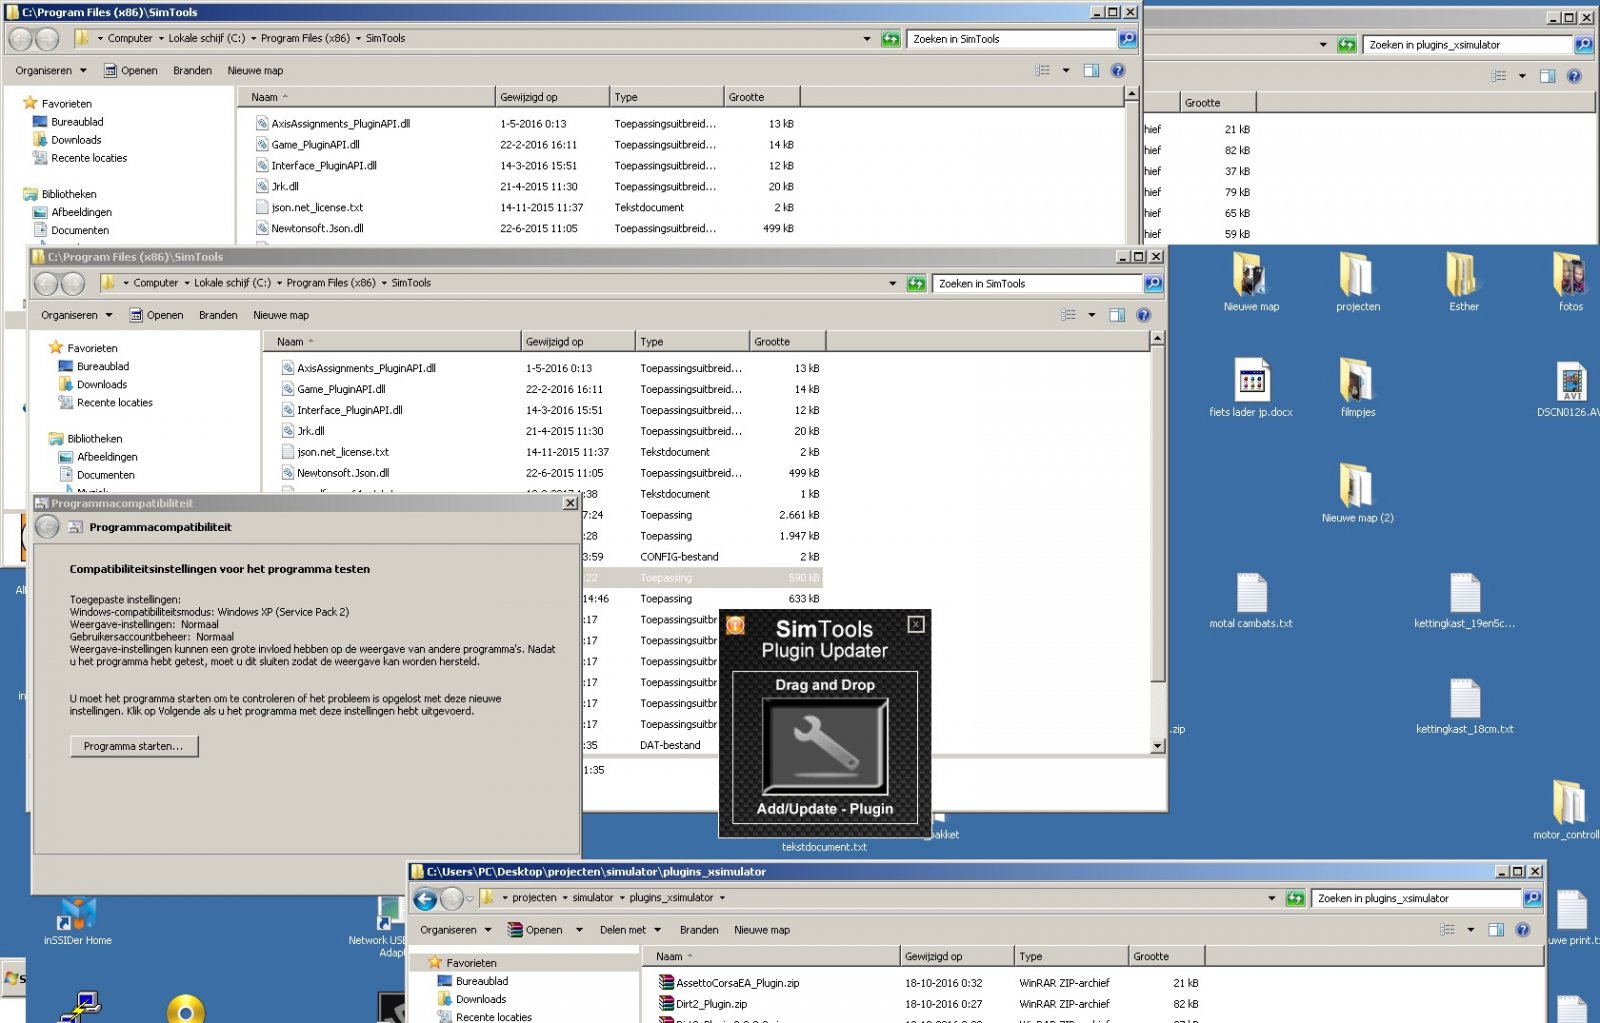
Task: Open DSCN0126 AVI video file
Action: pos(1571,388)
